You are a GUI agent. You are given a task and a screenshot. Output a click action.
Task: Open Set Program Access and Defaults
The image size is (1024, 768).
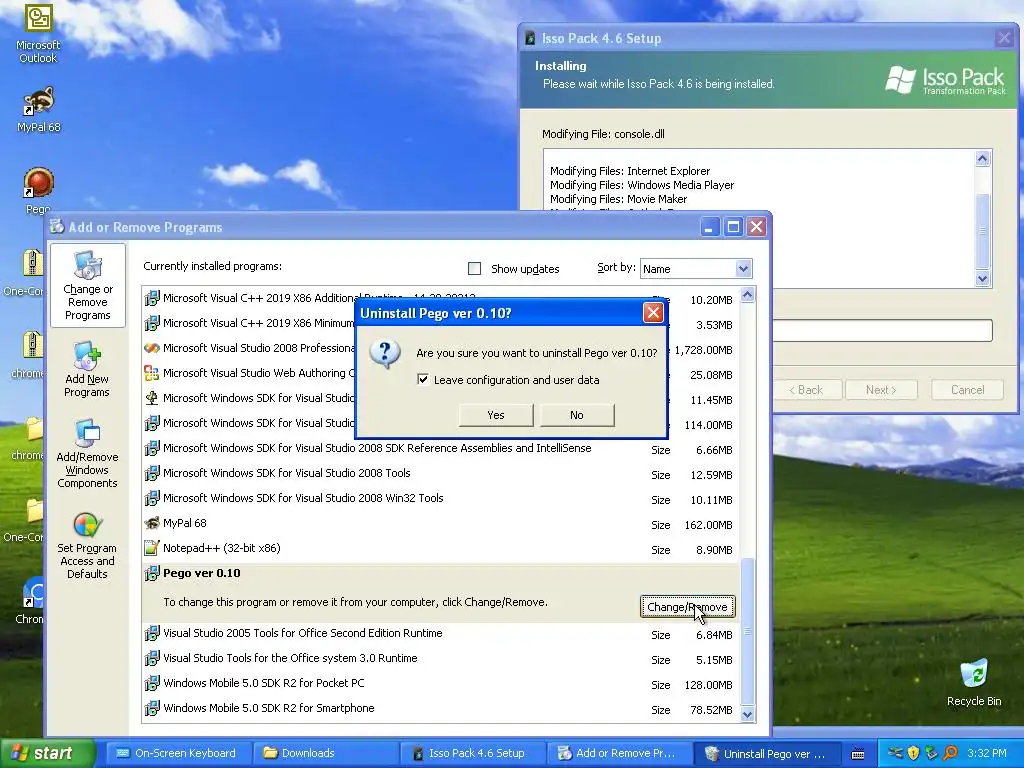tap(87, 545)
